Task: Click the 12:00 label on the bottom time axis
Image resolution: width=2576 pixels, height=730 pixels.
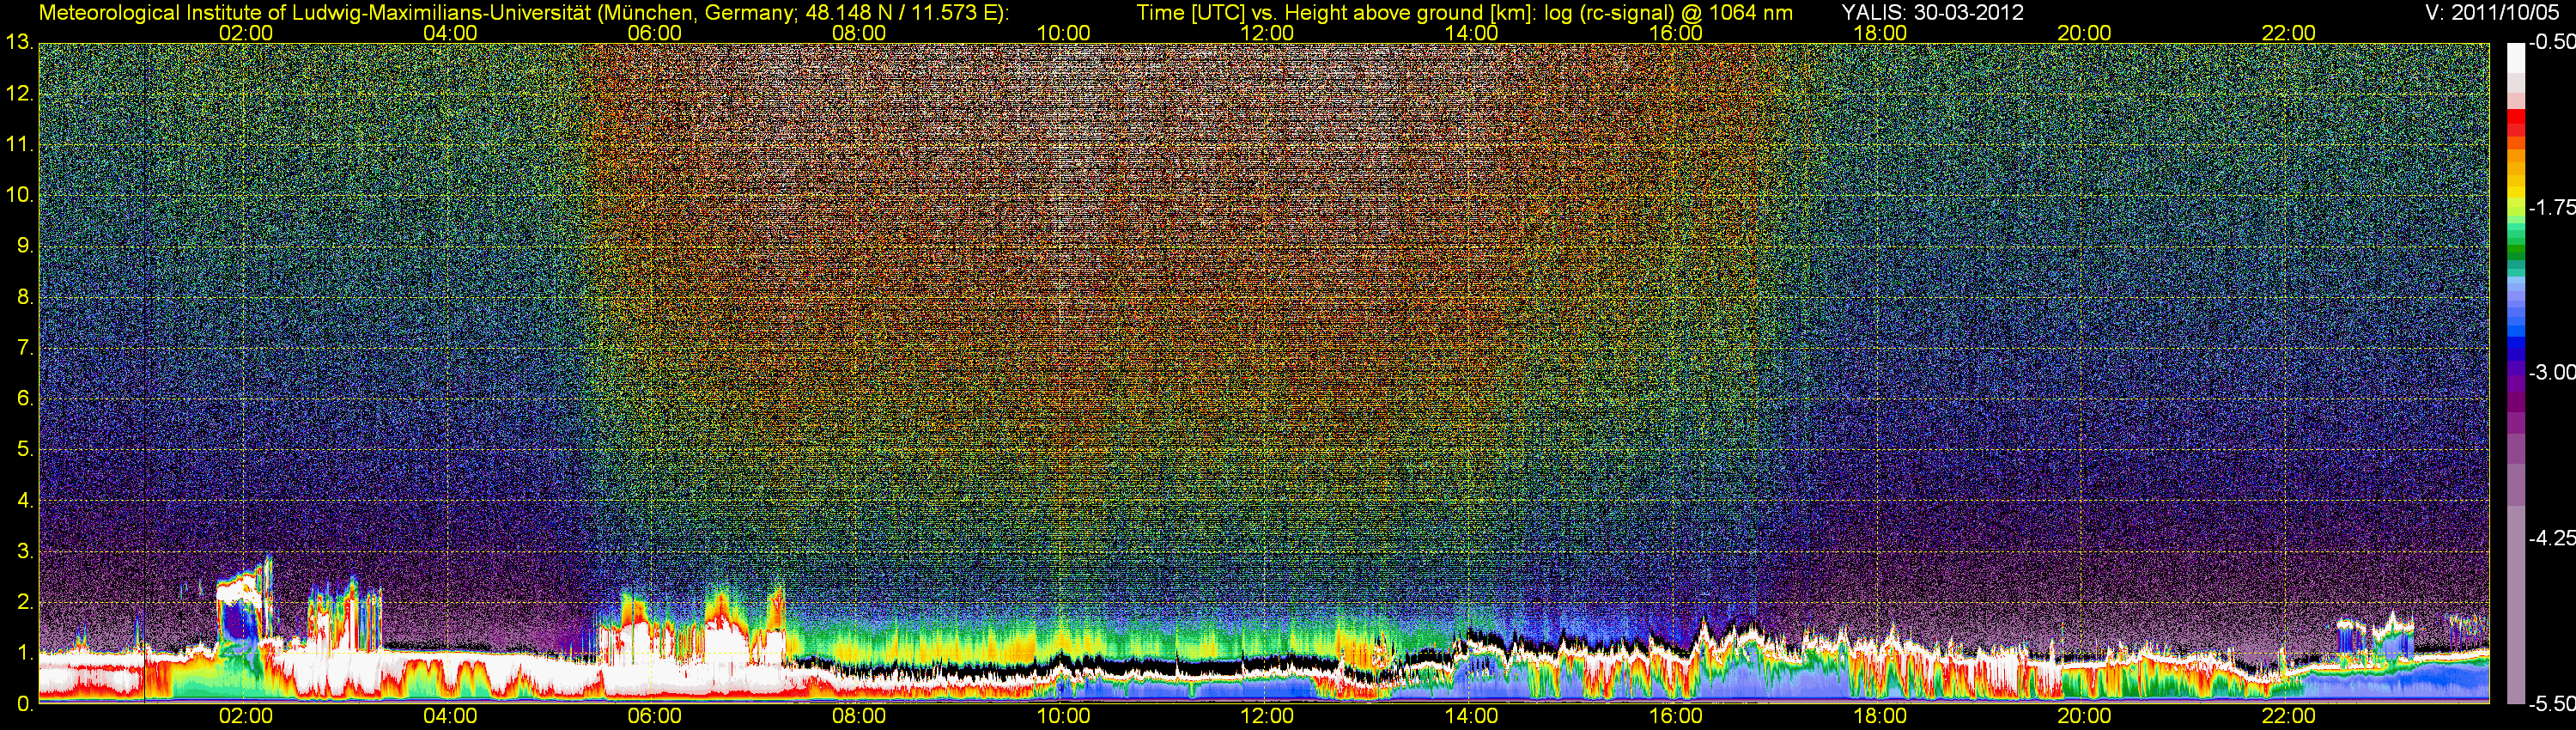Action: coord(1267,716)
